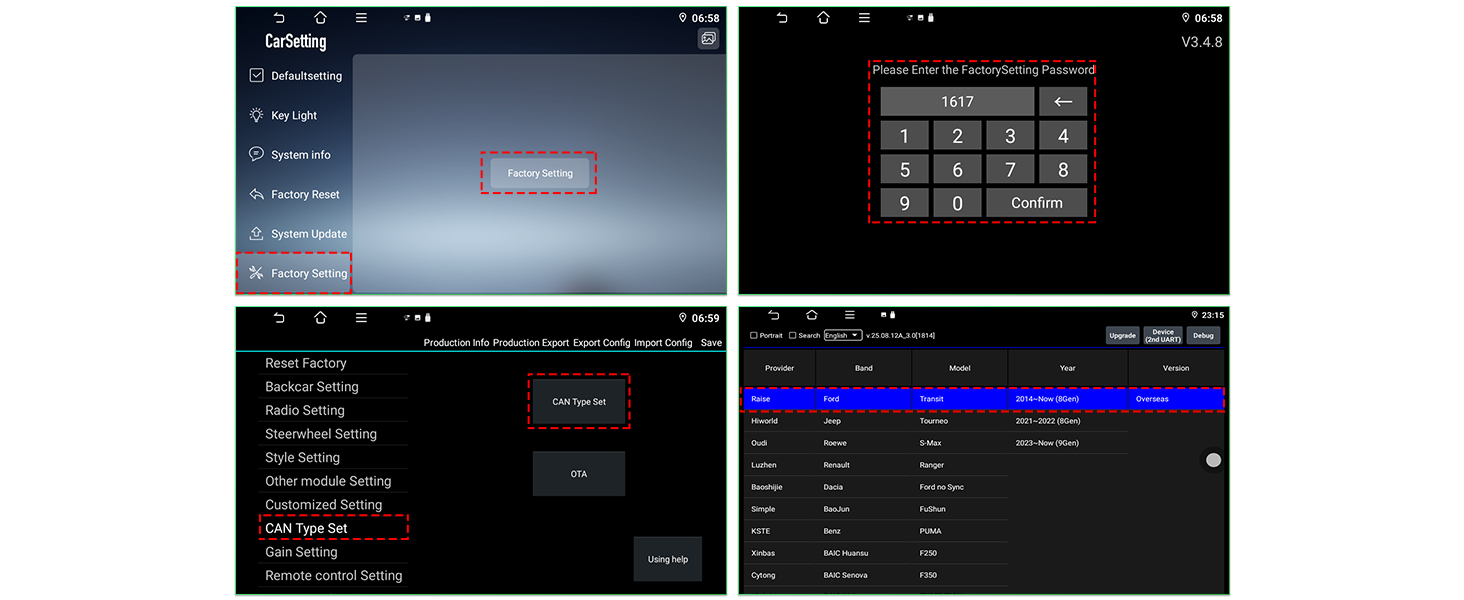Image resolution: width=1464 pixels, height=600 pixels.
Task: Open Style Setting in the settings list
Action: [303, 457]
